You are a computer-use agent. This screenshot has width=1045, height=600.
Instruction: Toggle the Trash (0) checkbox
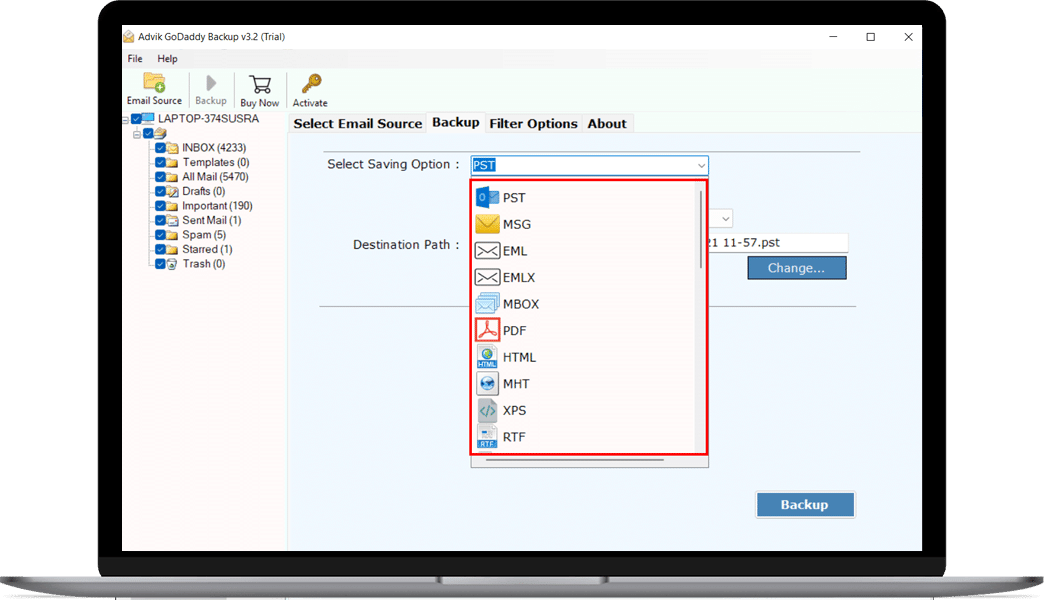point(161,264)
